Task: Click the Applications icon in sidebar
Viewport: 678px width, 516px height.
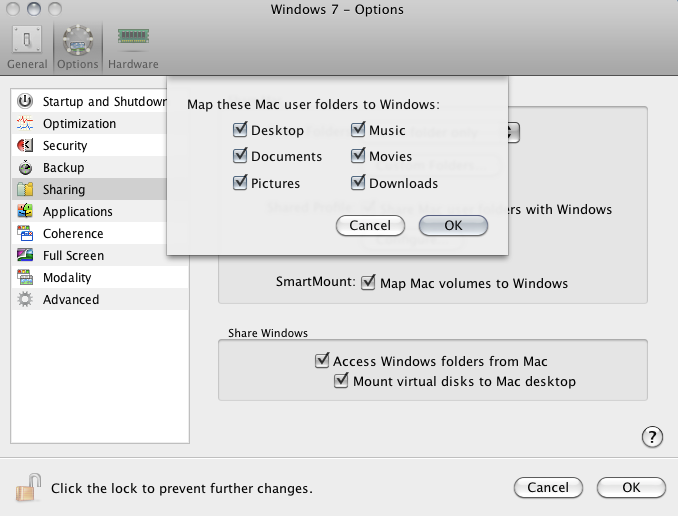Action: [25, 211]
